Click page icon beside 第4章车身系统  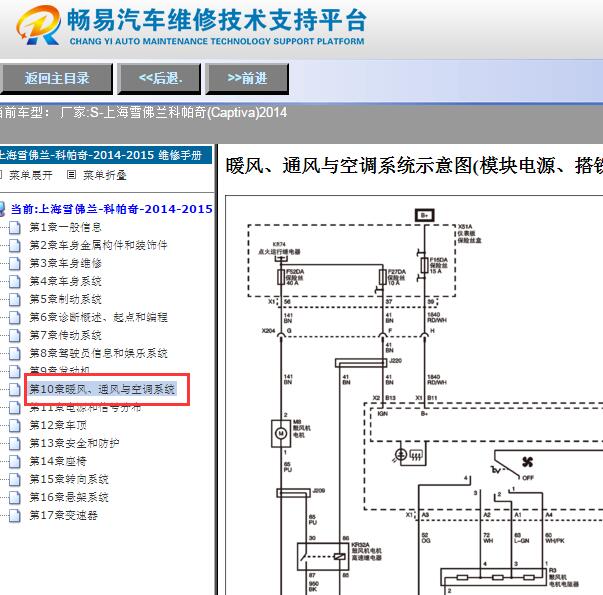click(x=15, y=282)
